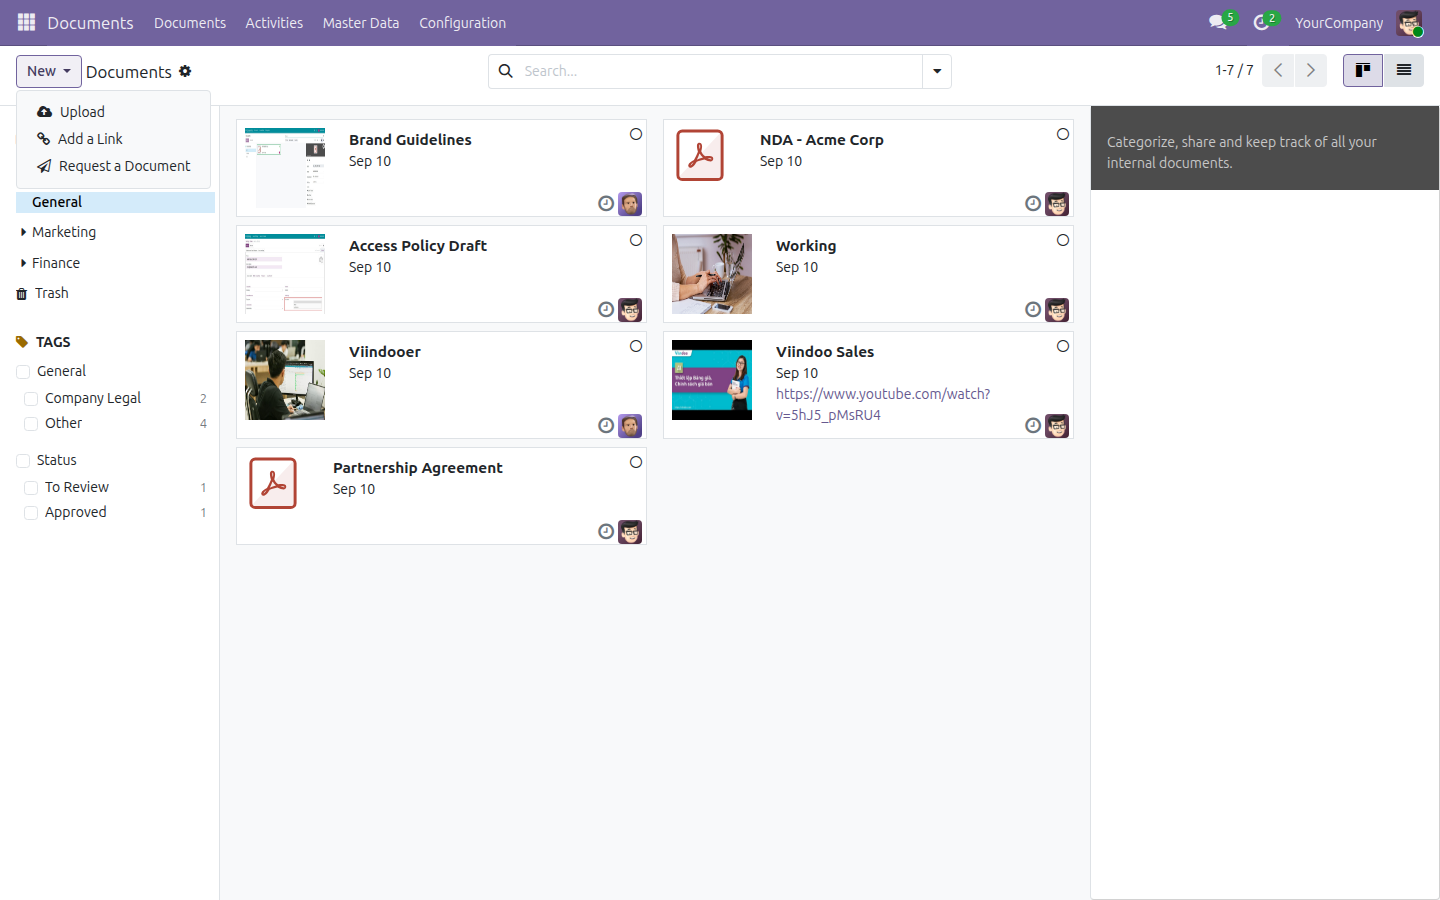Check the To Review status filter
The width and height of the screenshot is (1440, 900).
pyautogui.click(x=31, y=487)
